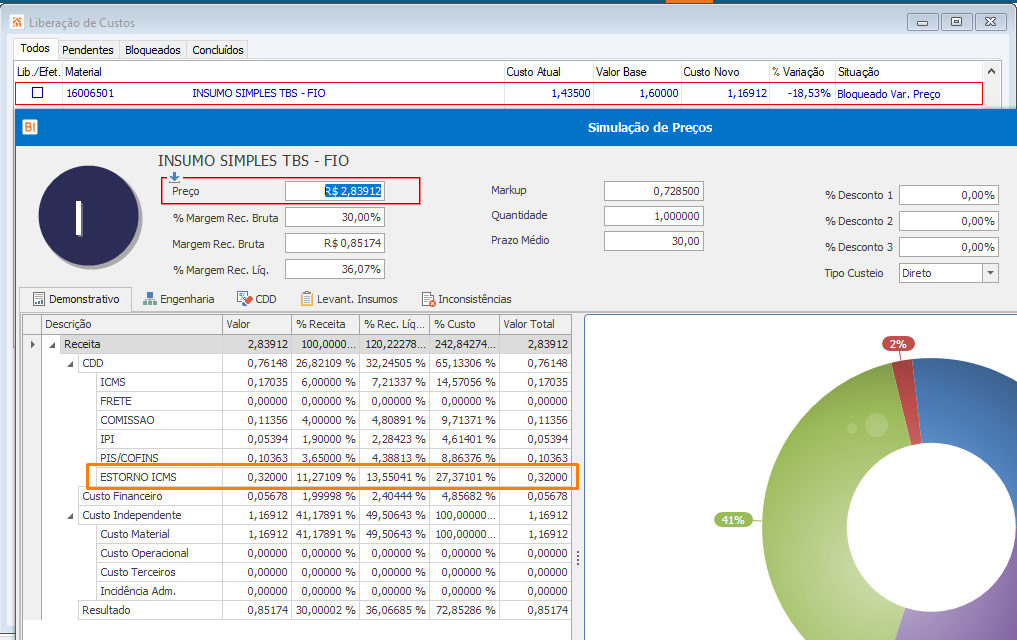This screenshot has height=640, width=1017.
Task: Click the Levant. Insumos clipboard icon
Action: click(x=307, y=299)
